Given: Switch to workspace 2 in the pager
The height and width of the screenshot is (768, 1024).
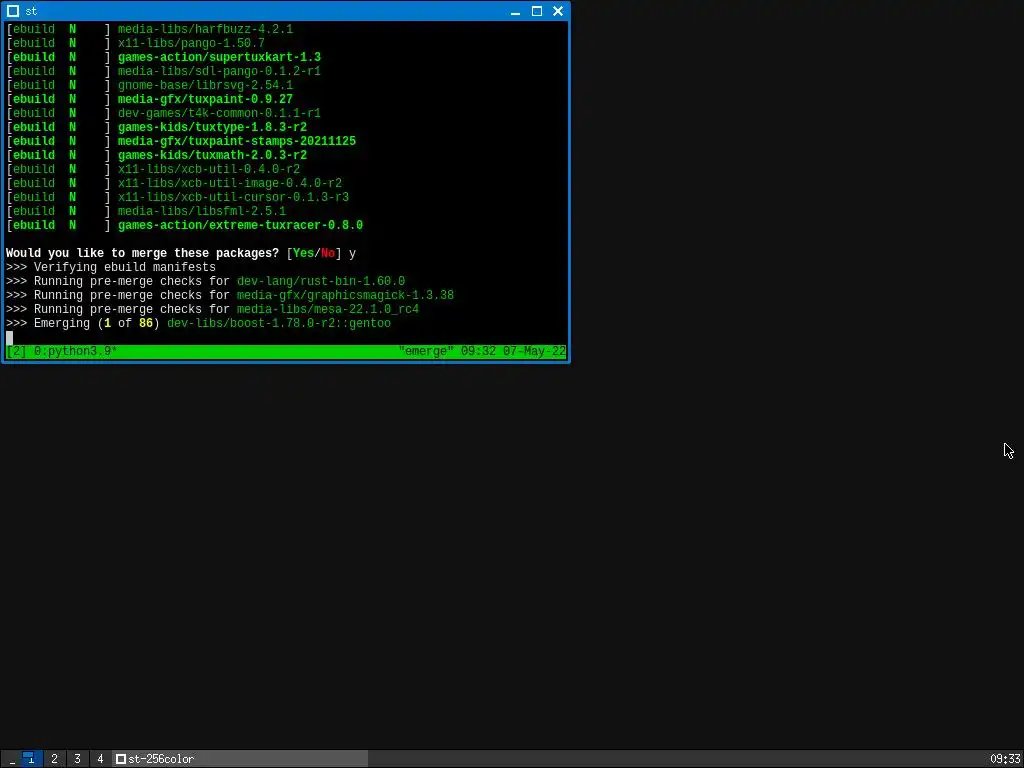Looking at the screenshot, I should [x=54, y=759].
